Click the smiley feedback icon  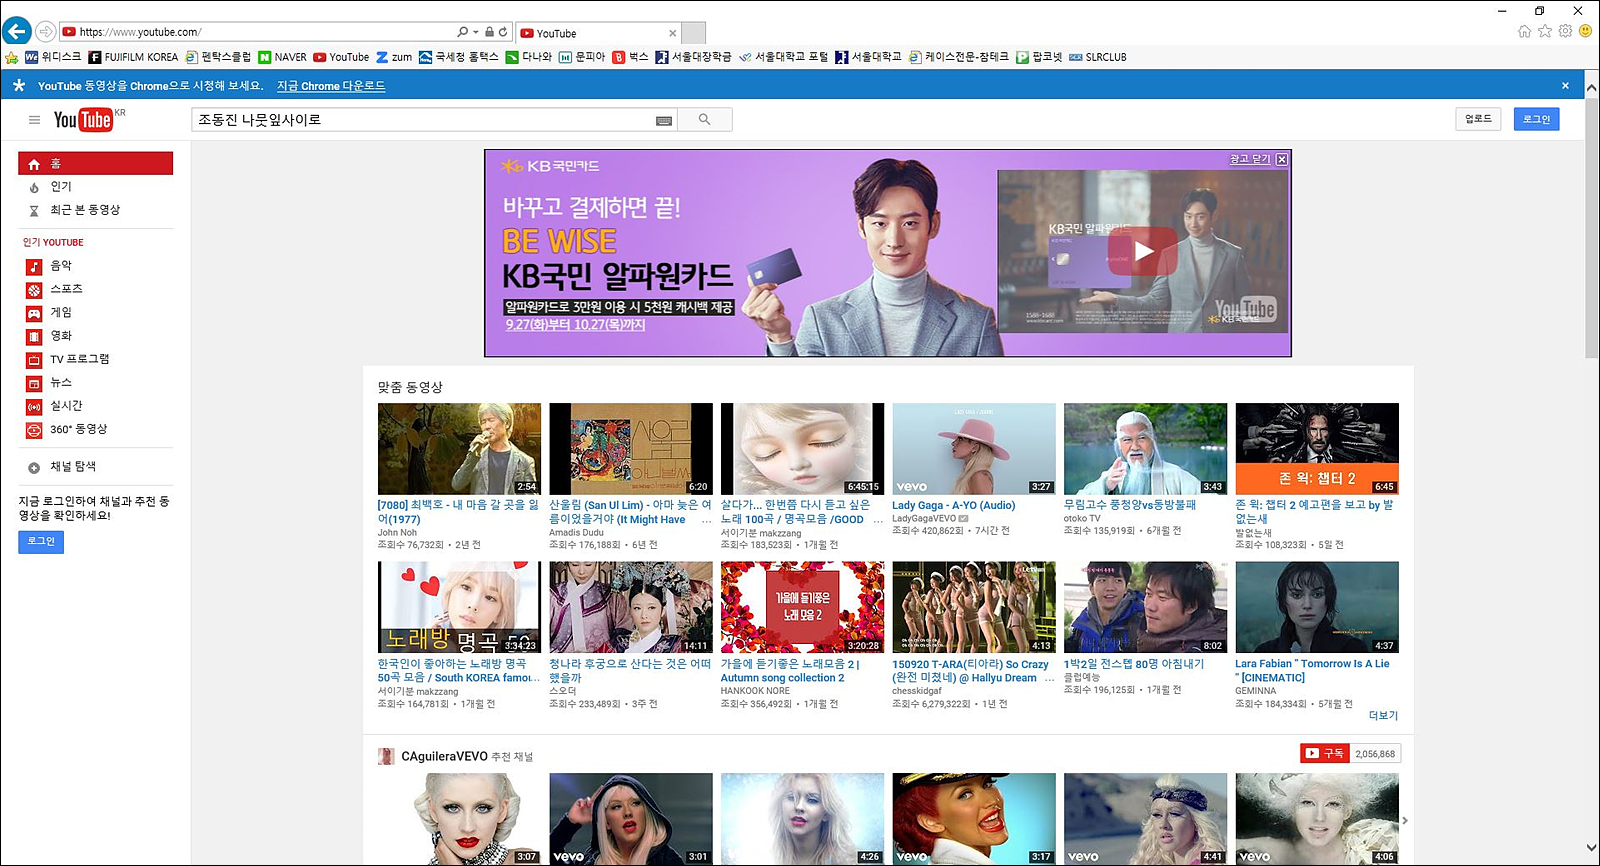(1585, 31)
